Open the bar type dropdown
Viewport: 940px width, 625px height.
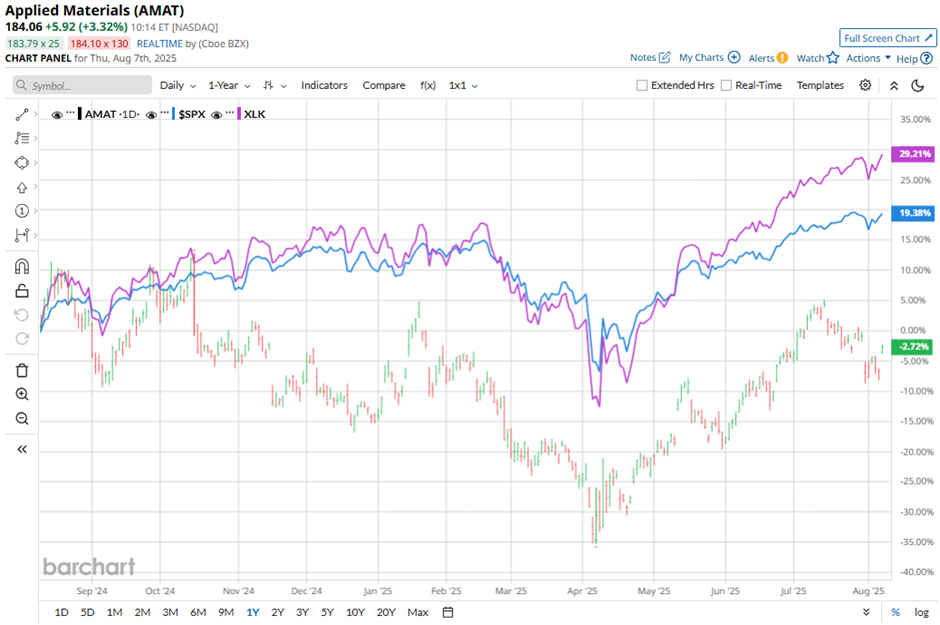click(275, 86)
